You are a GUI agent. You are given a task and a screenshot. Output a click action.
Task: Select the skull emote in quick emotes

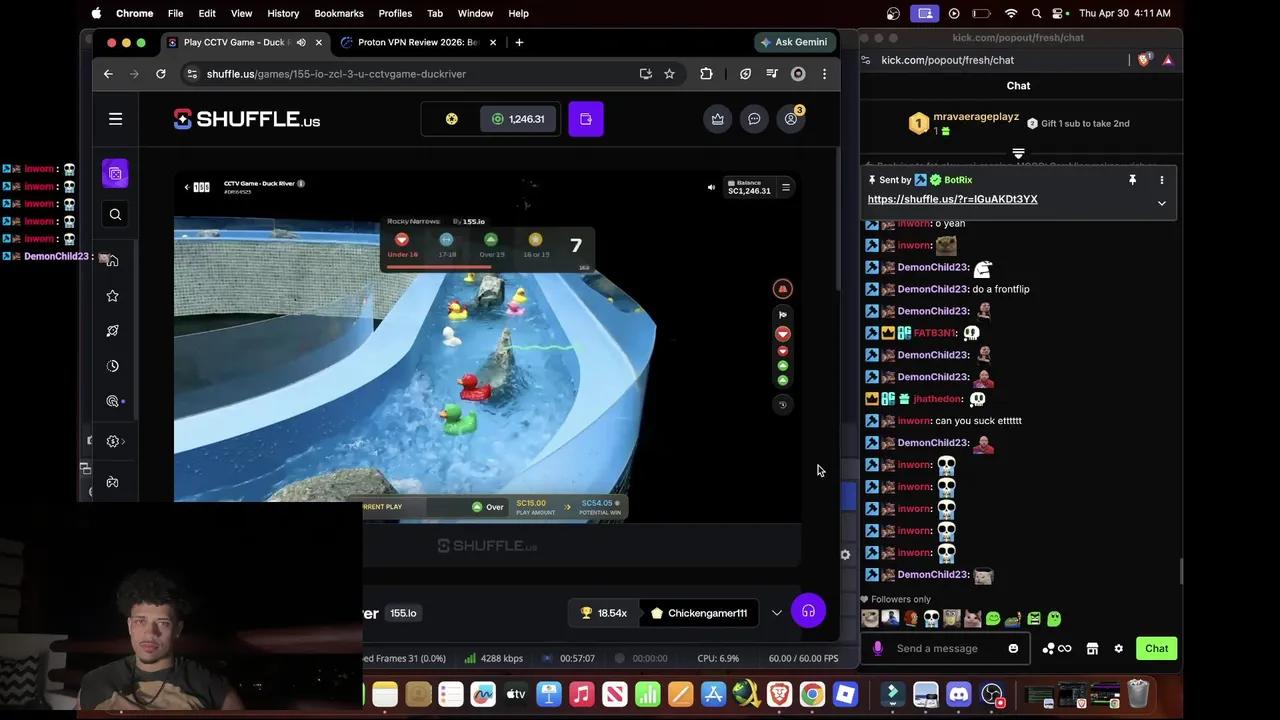tap(931, 619)
